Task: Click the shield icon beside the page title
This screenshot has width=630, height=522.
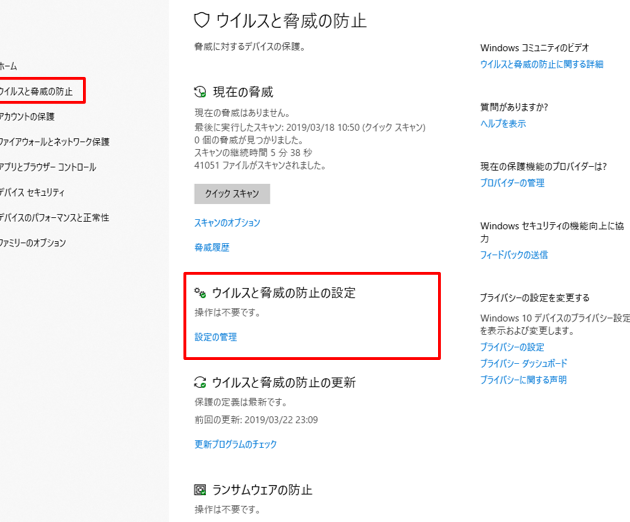Action: coord(201,19)
